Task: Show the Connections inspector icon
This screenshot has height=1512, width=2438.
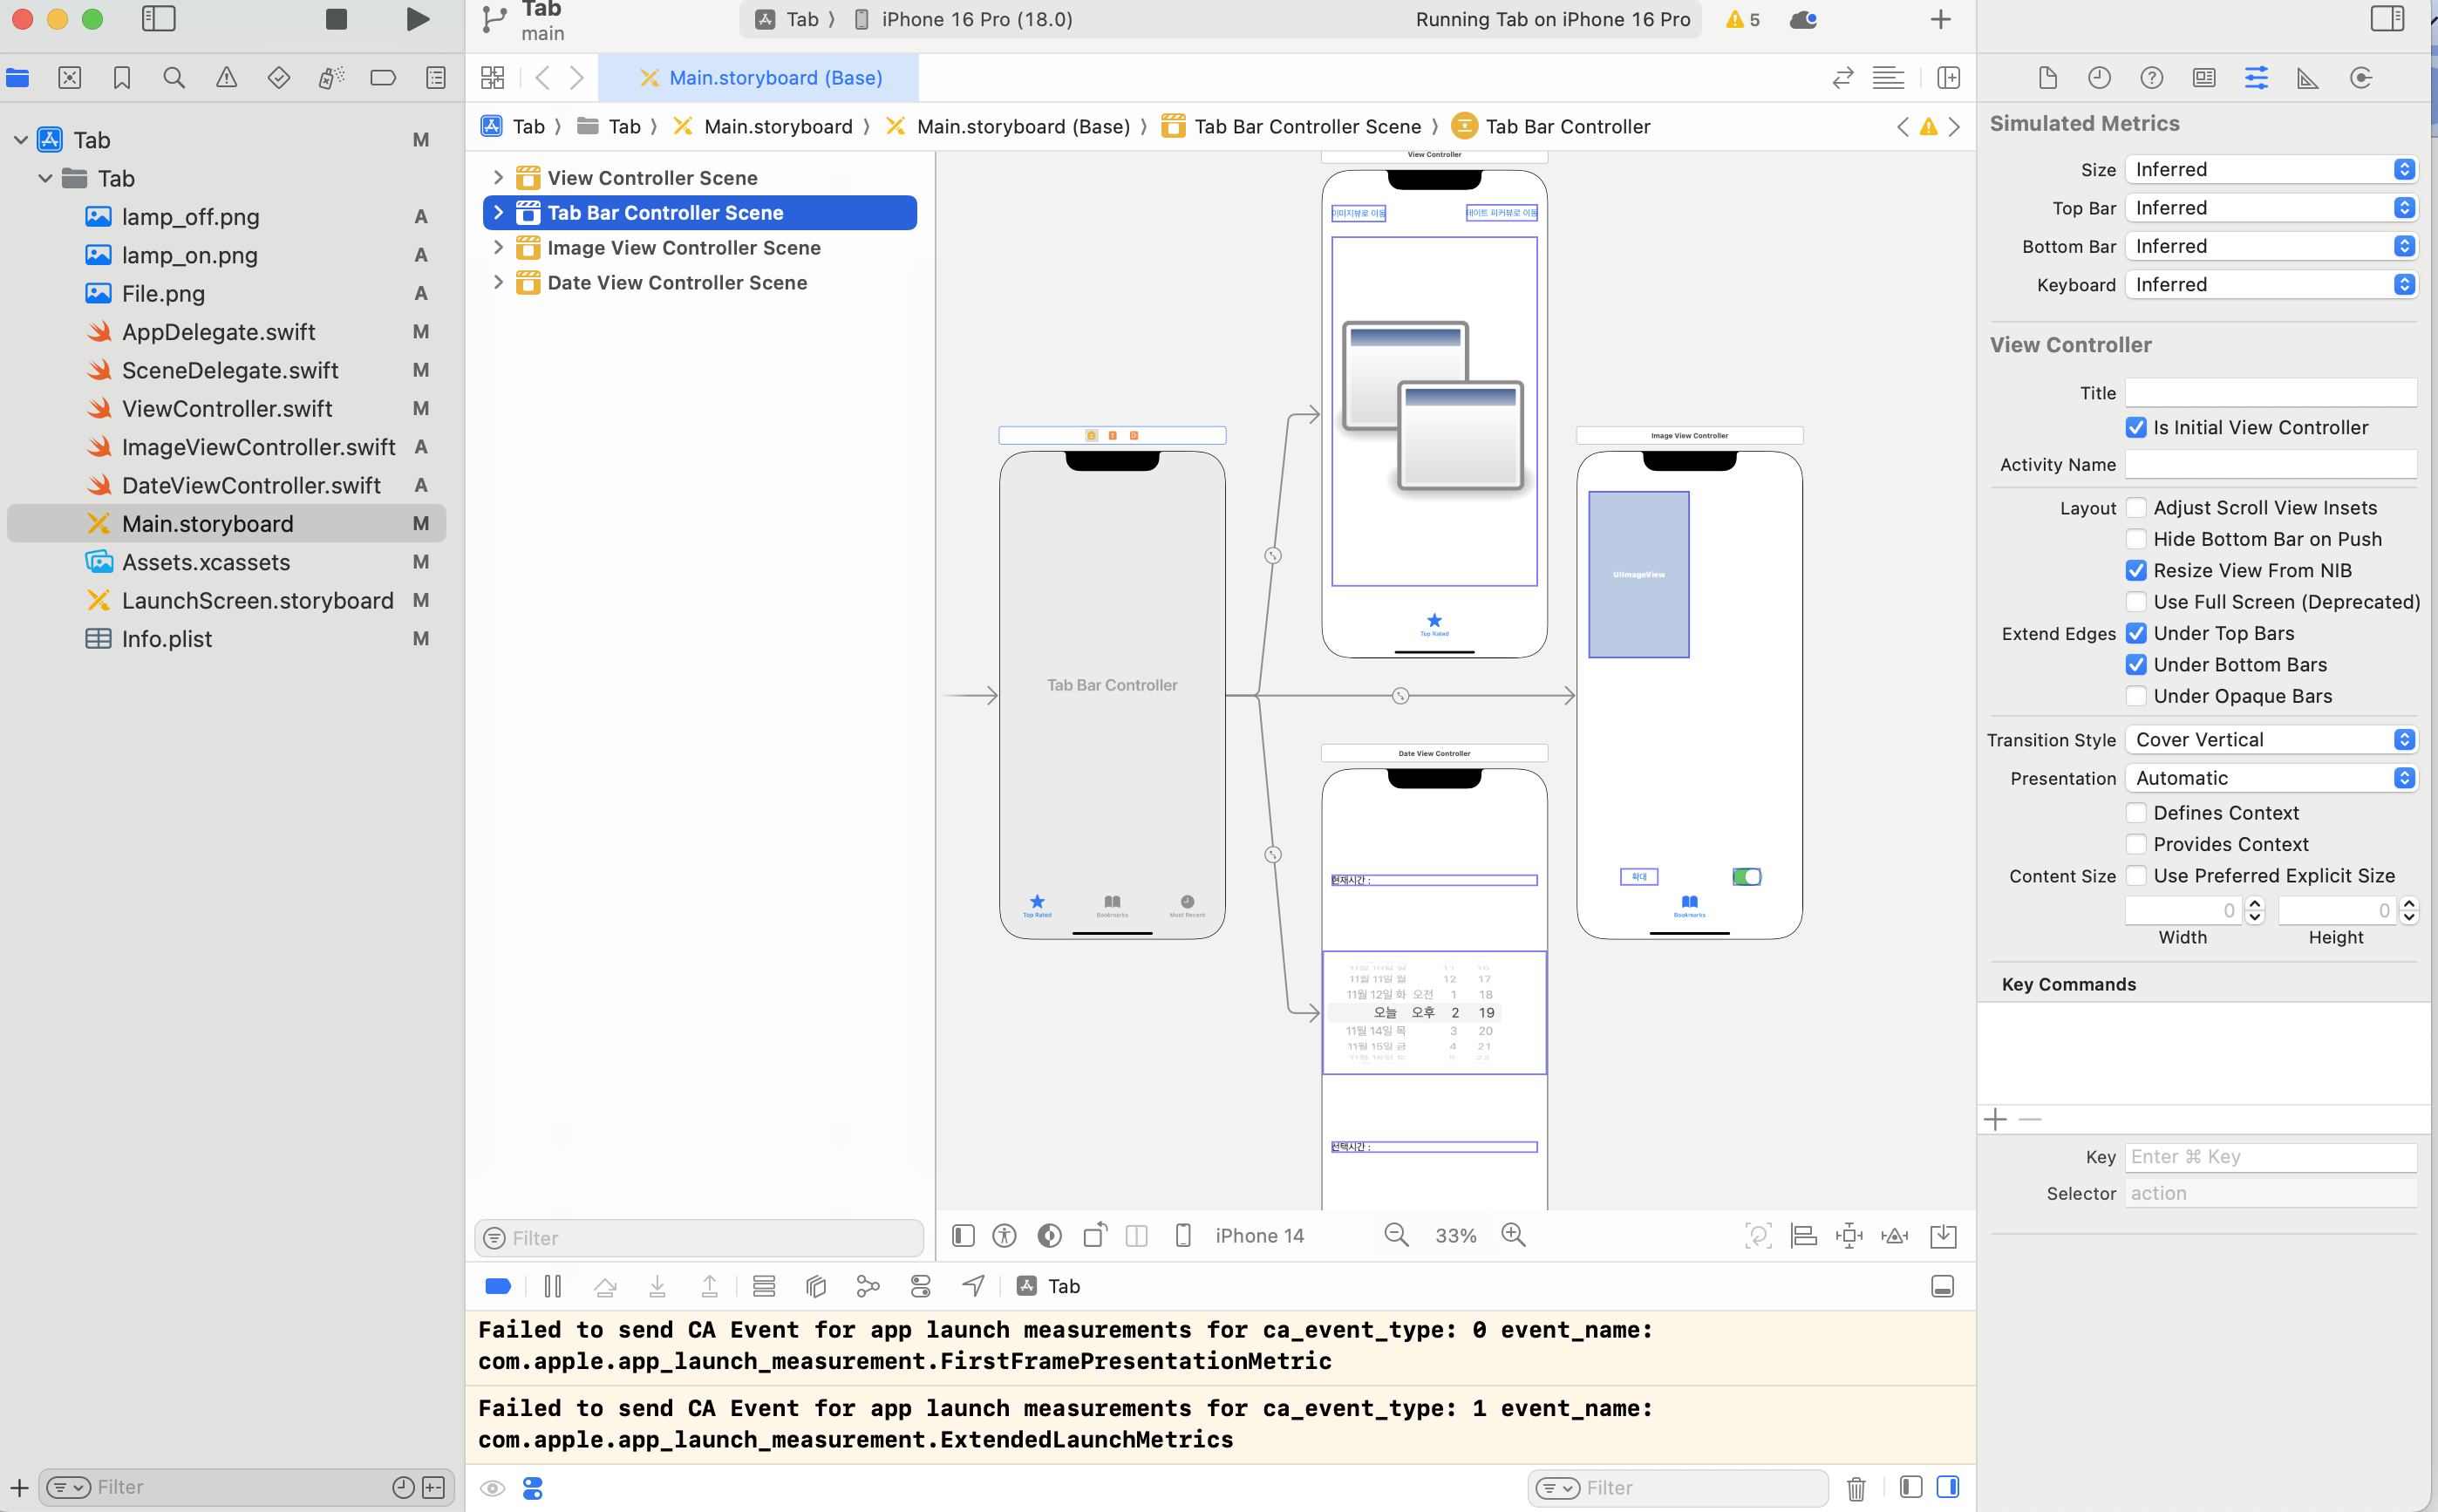Action: point(2360,78)
